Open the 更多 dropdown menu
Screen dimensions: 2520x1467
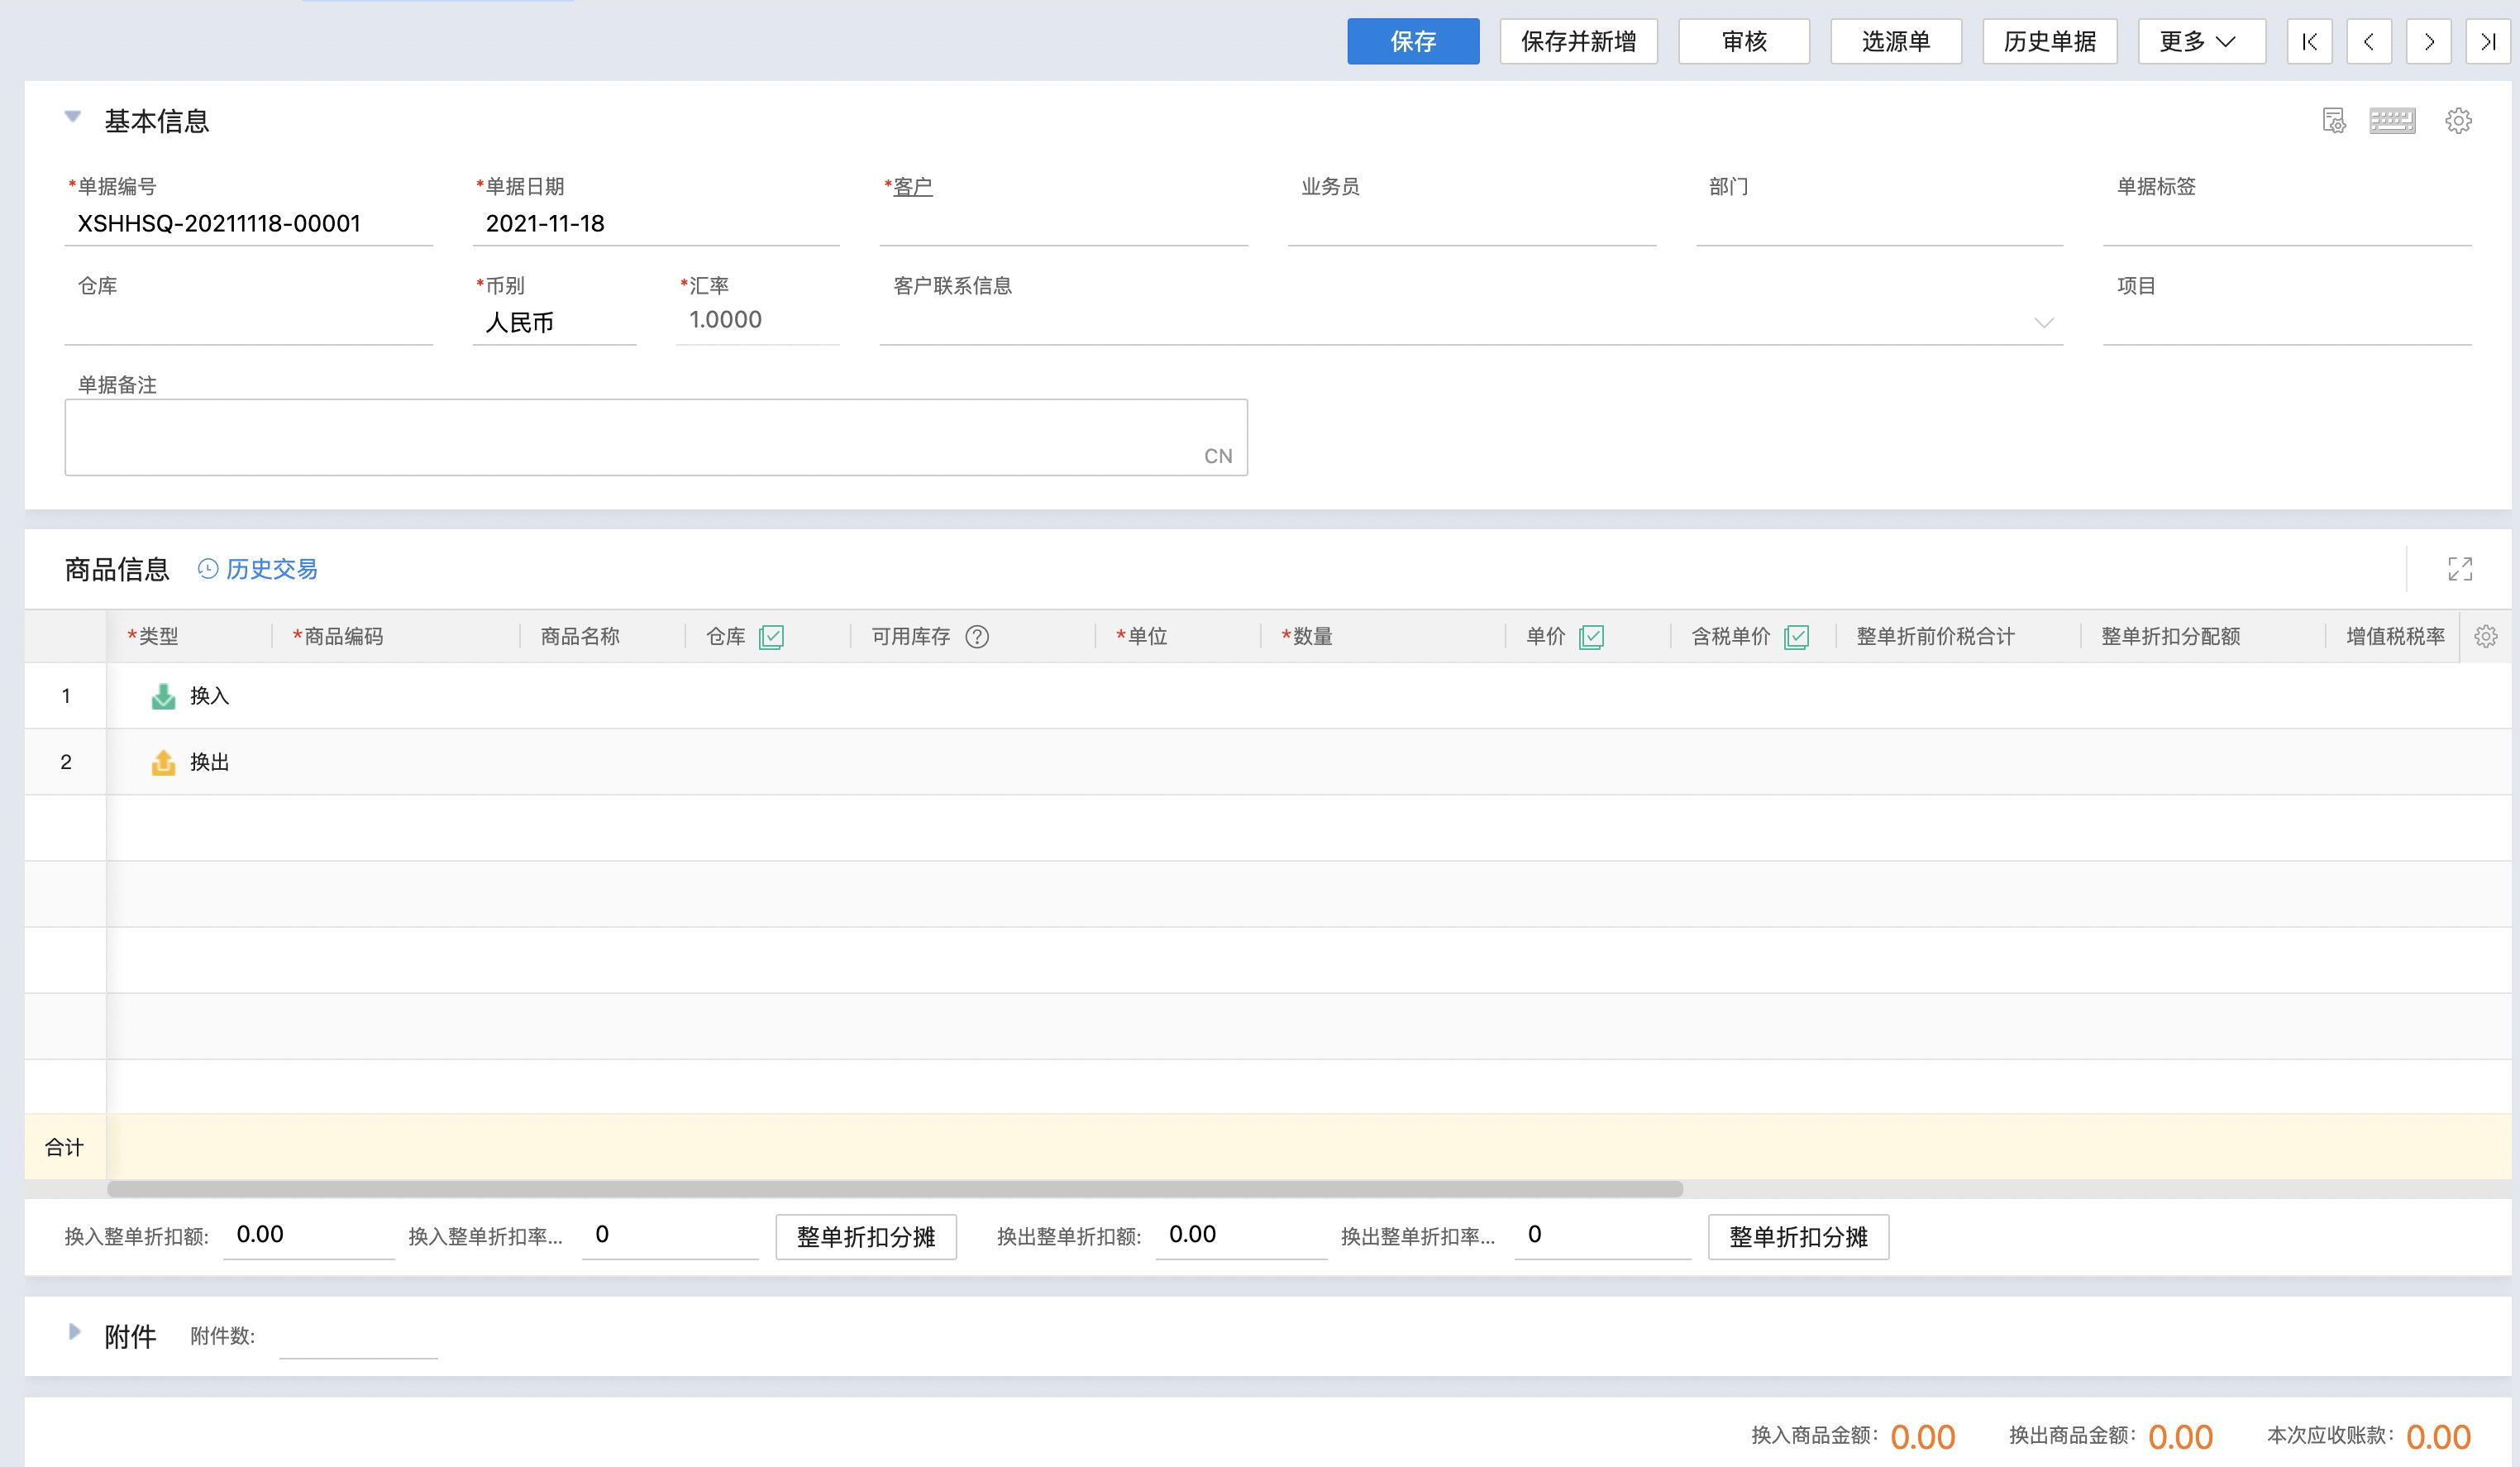click(2200, 41)
